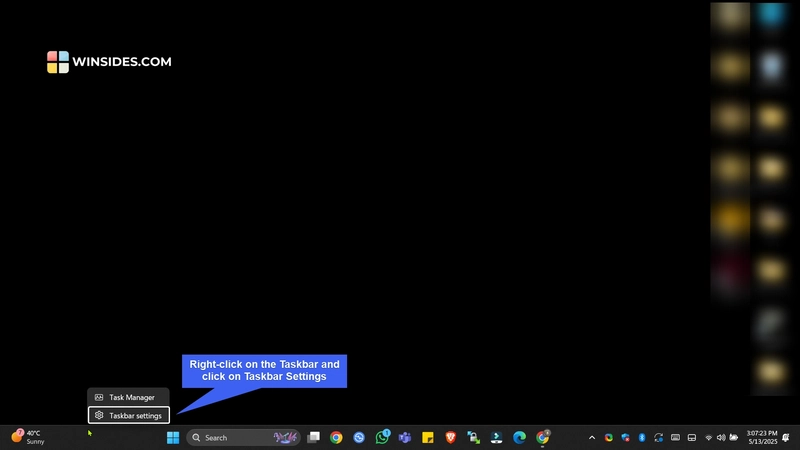Screen dimensions: 800x450
Task: Open Microsoft Teams from the taskbar
Action: [405, 437]
